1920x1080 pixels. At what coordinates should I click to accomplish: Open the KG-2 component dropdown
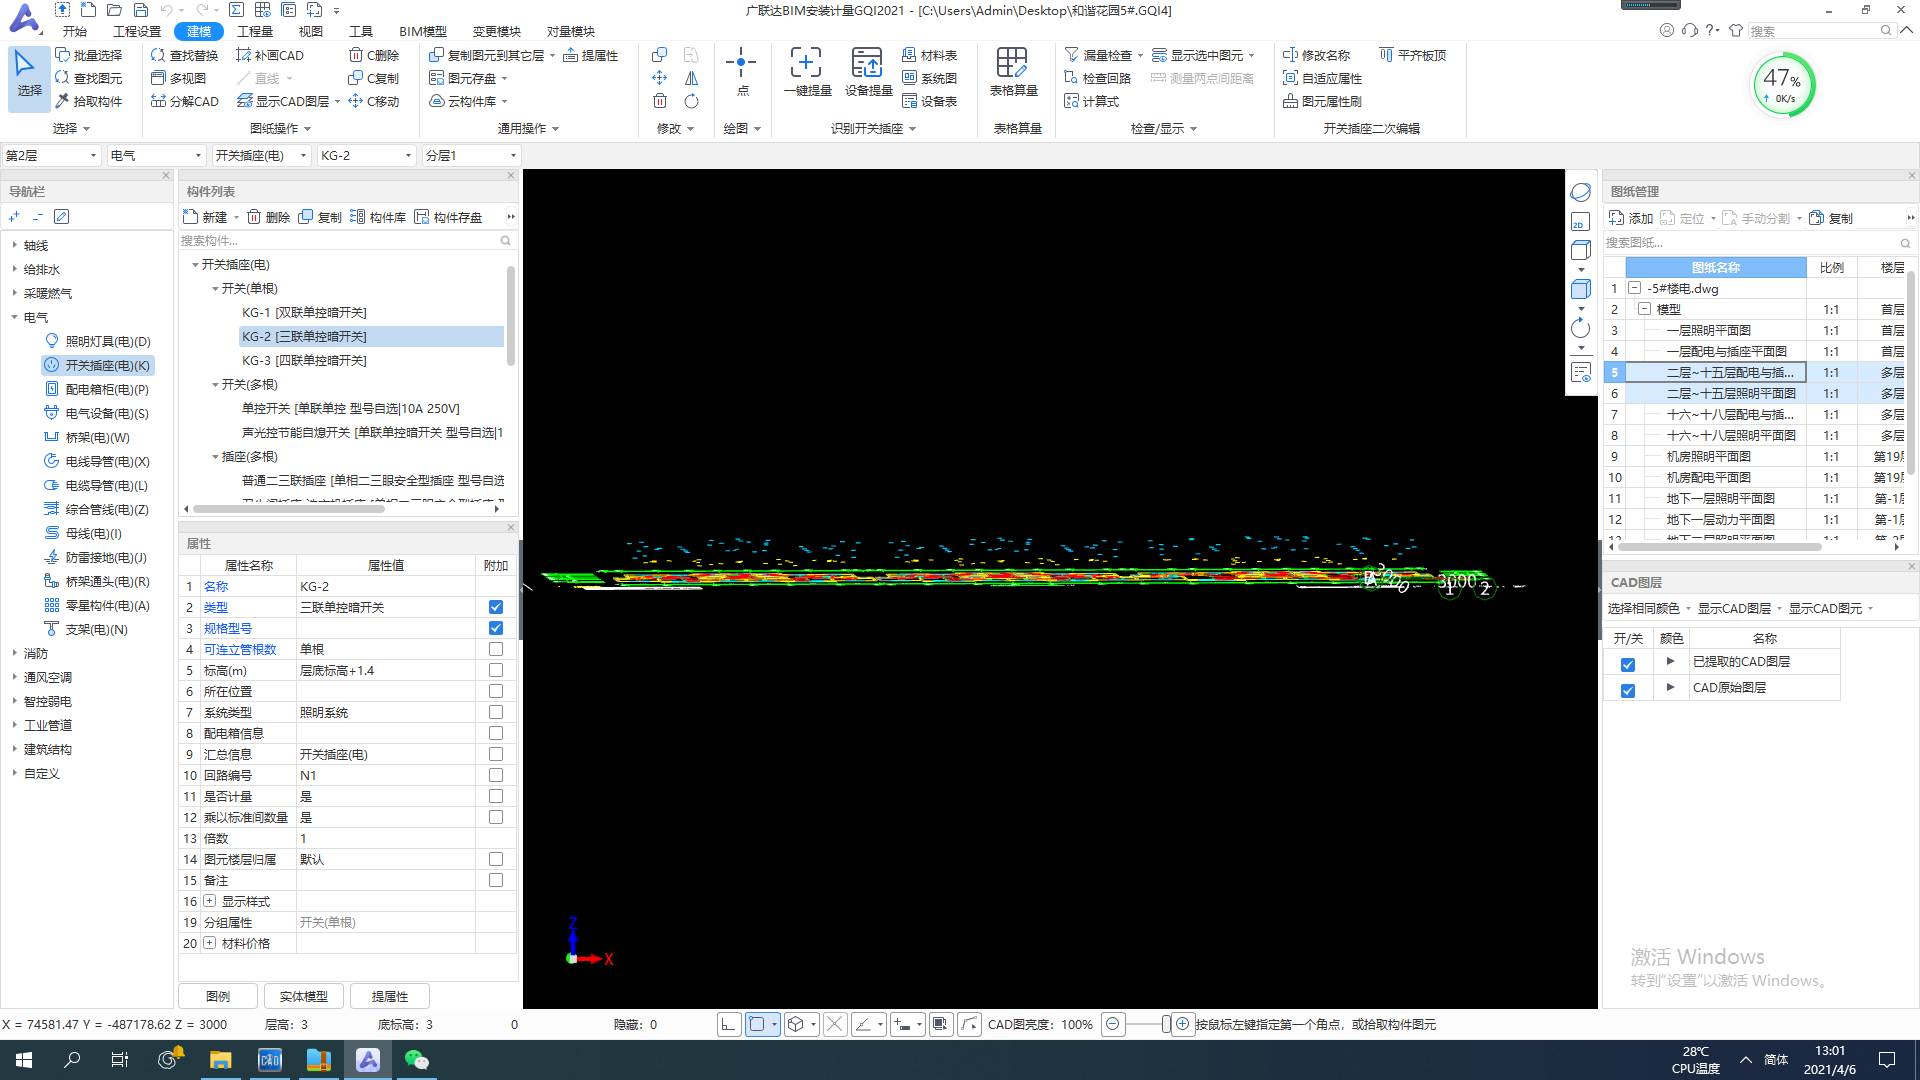(366, 155)
